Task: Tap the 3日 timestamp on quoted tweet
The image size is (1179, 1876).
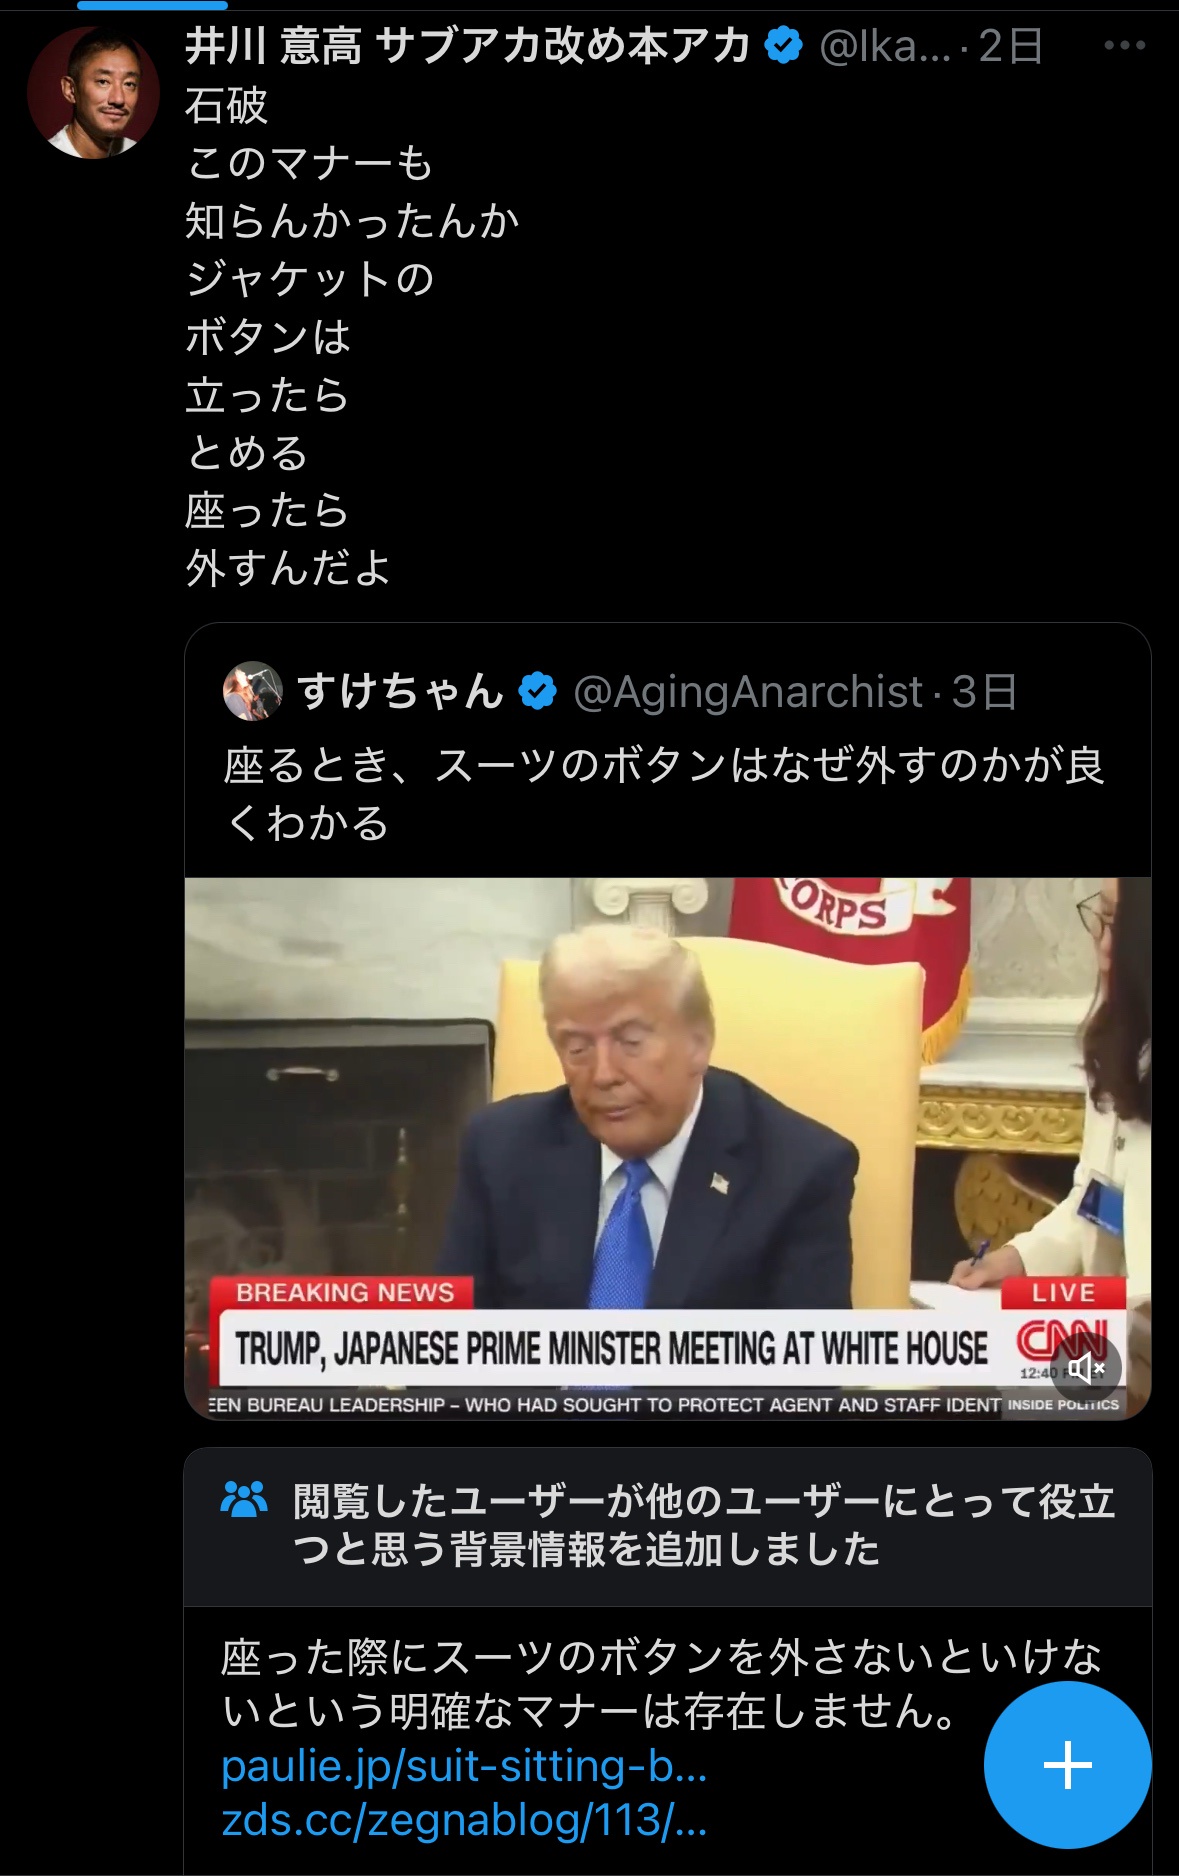Action: 984,692
